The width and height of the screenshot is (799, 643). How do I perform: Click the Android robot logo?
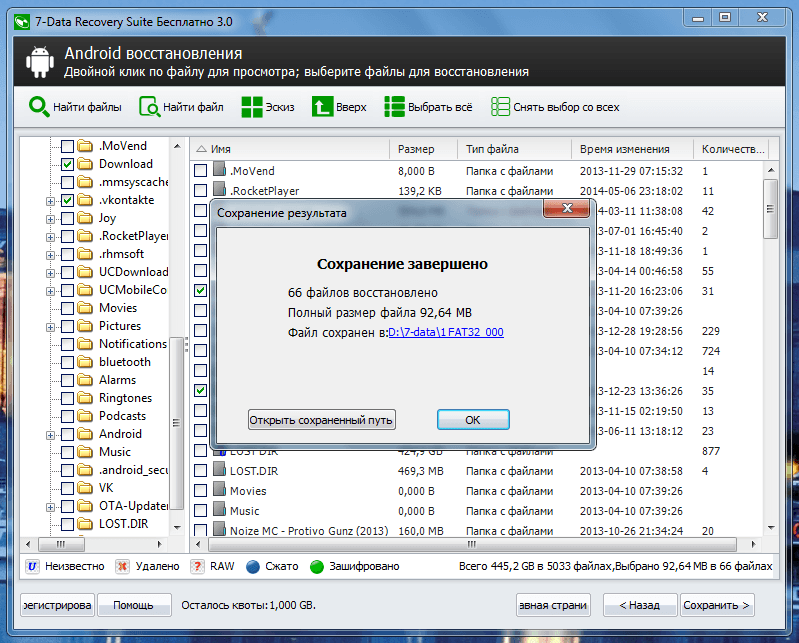[x=40, y=62]
